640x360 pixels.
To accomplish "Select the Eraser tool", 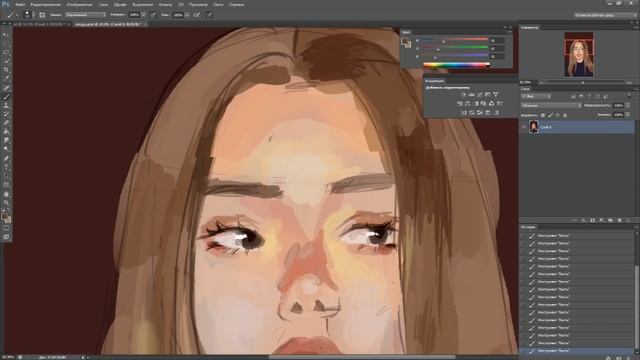I will pyautogui.click(x=6, y=123).
